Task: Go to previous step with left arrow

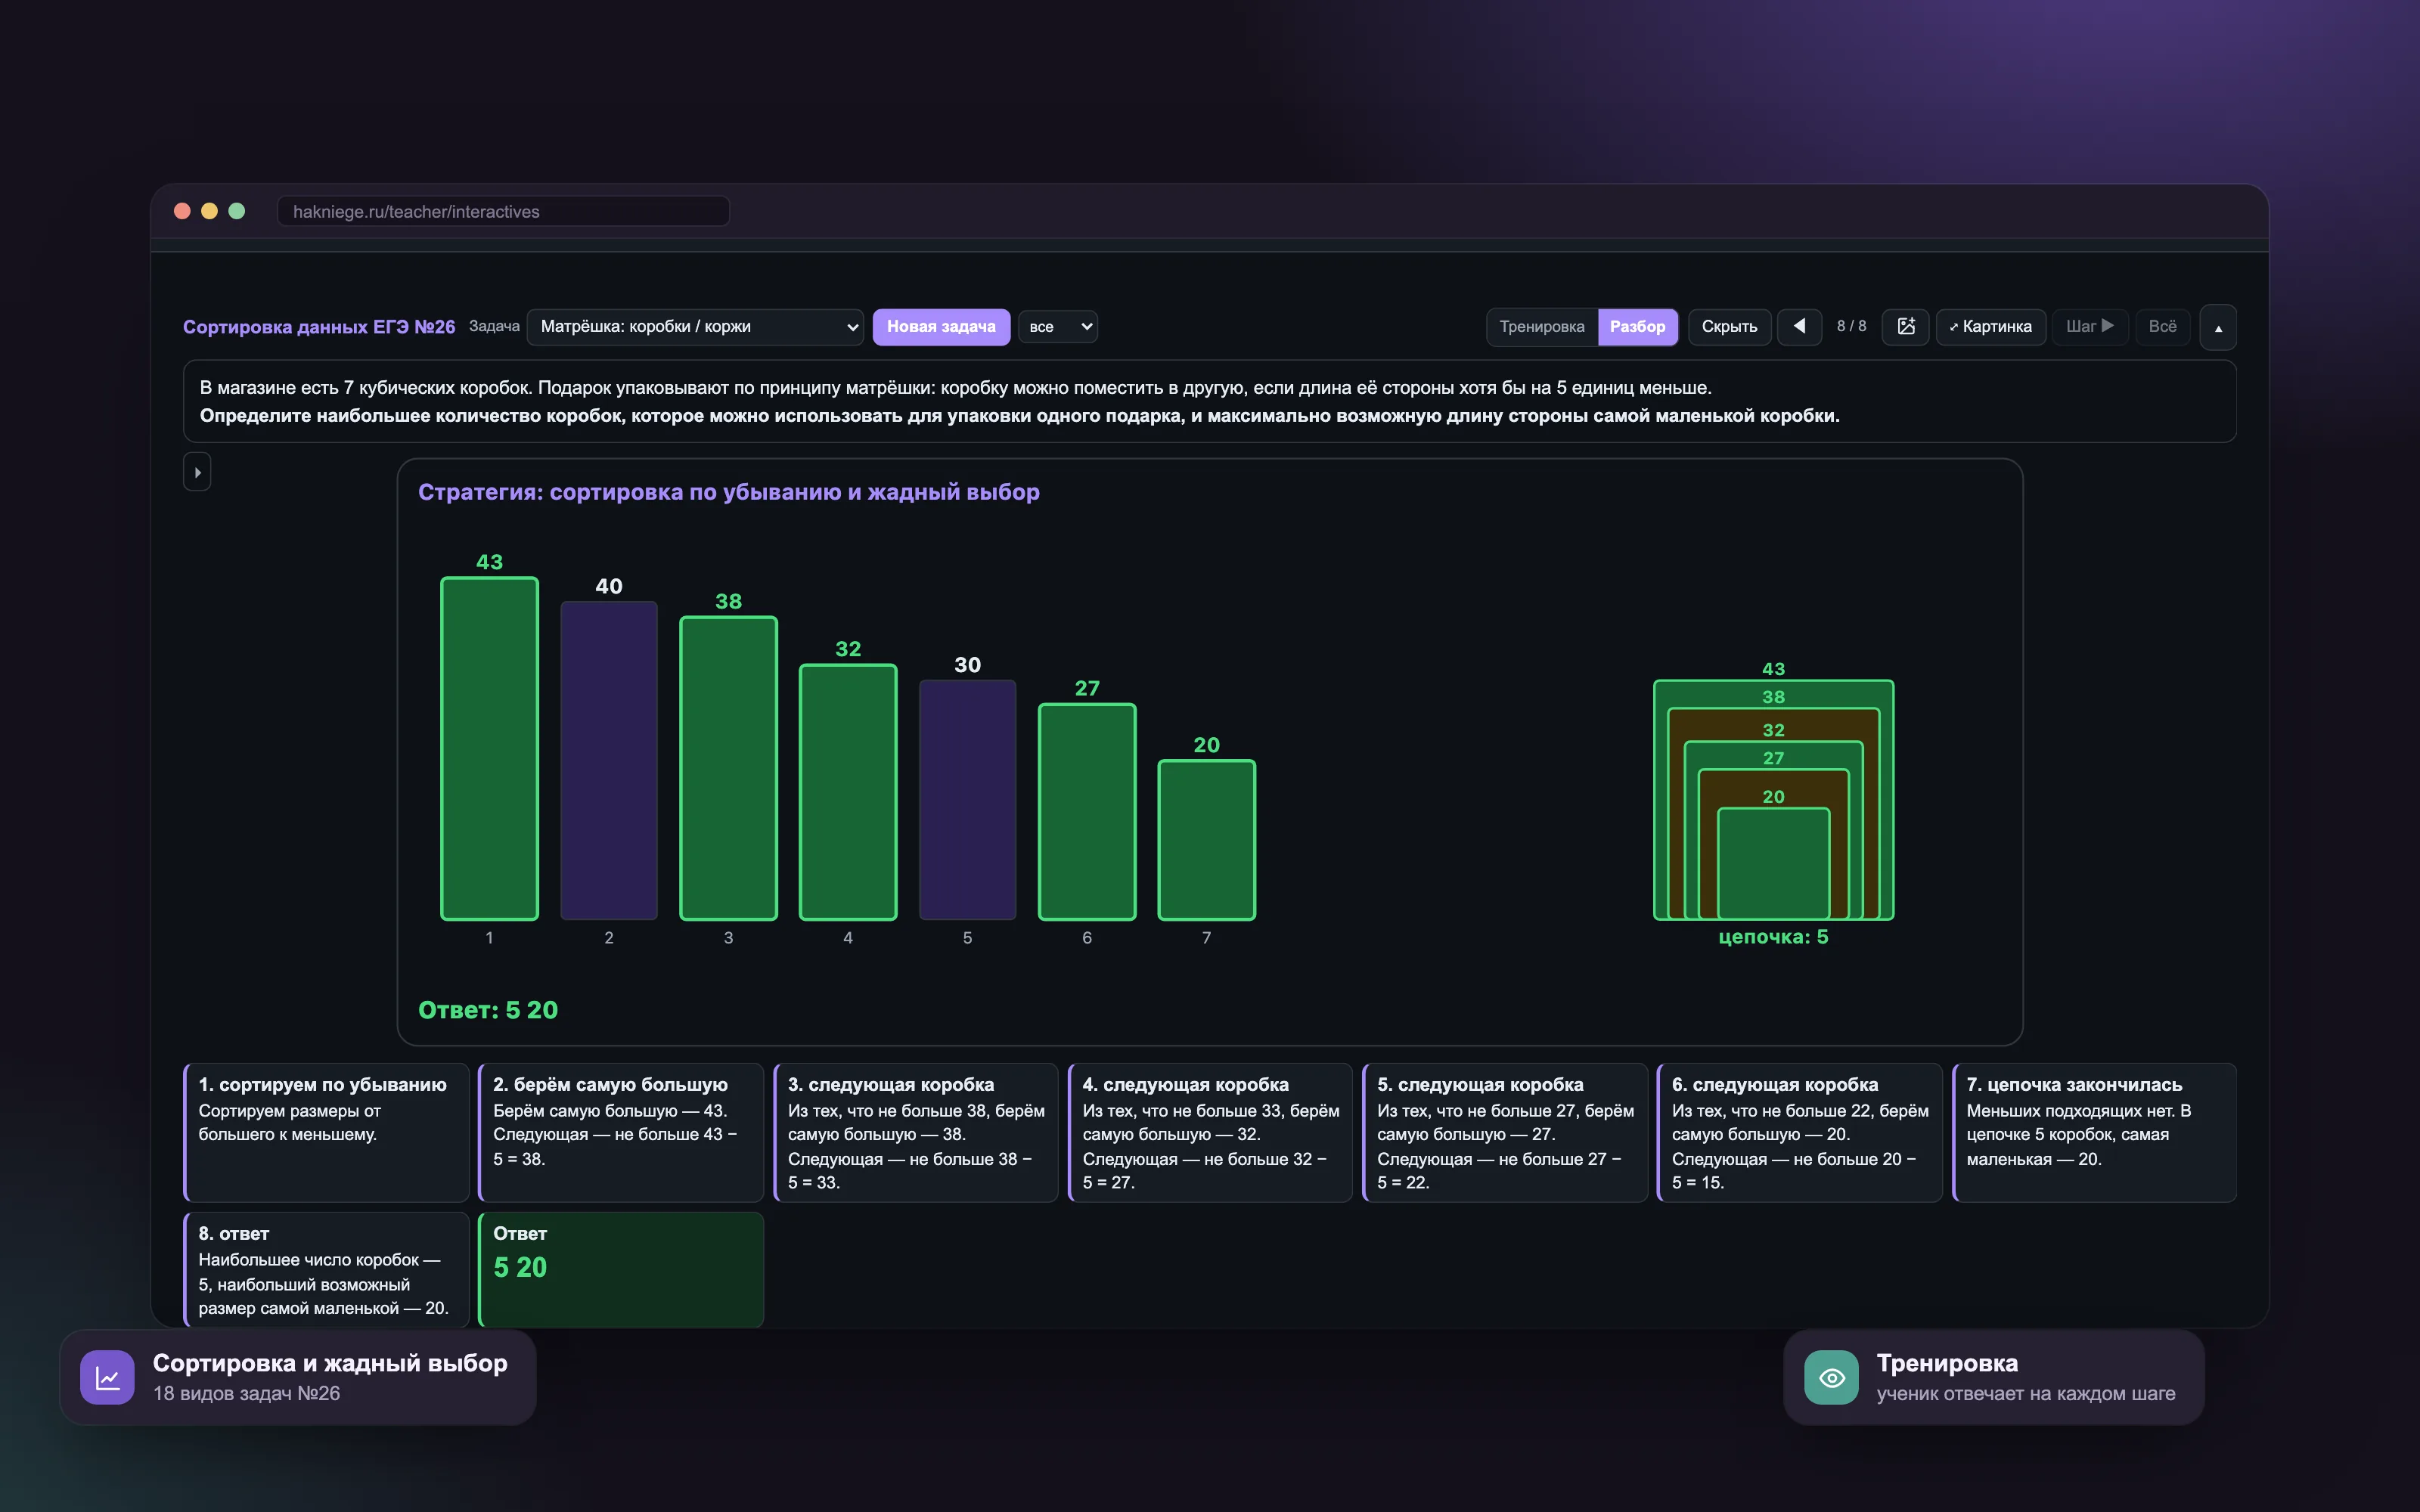Action: click(1799, 327)
